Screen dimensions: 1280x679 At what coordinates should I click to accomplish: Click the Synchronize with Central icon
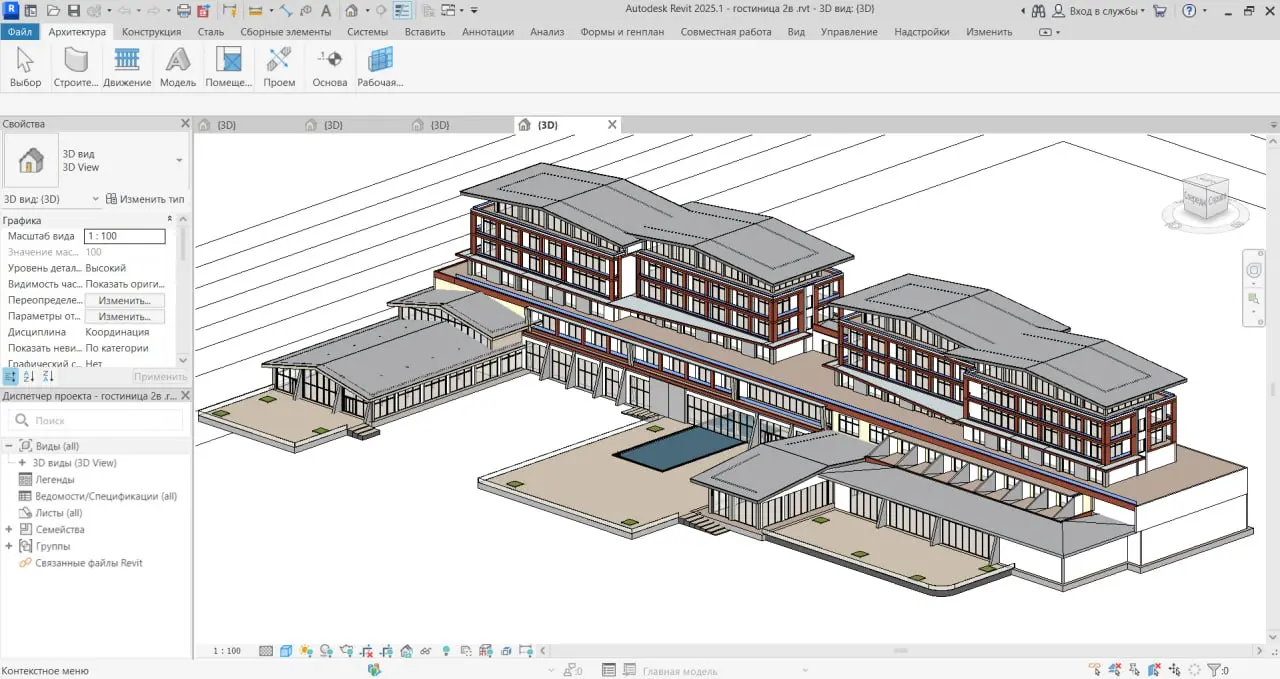[94, 10]
